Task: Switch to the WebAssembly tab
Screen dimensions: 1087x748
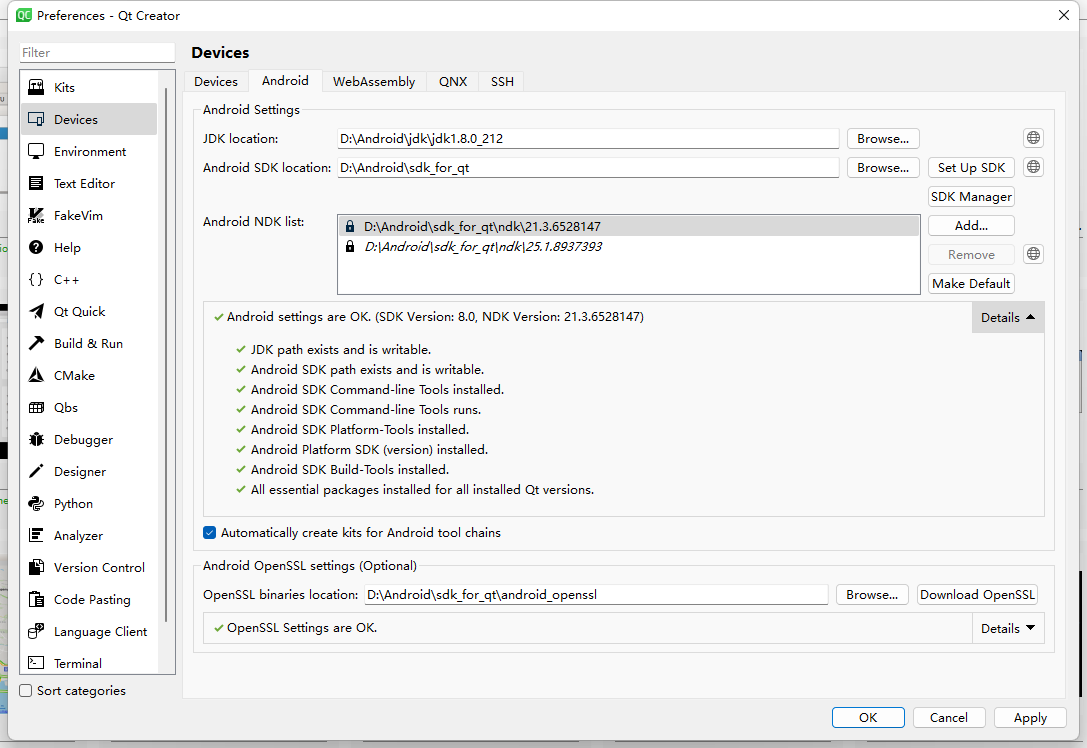Action: point(374,82)
